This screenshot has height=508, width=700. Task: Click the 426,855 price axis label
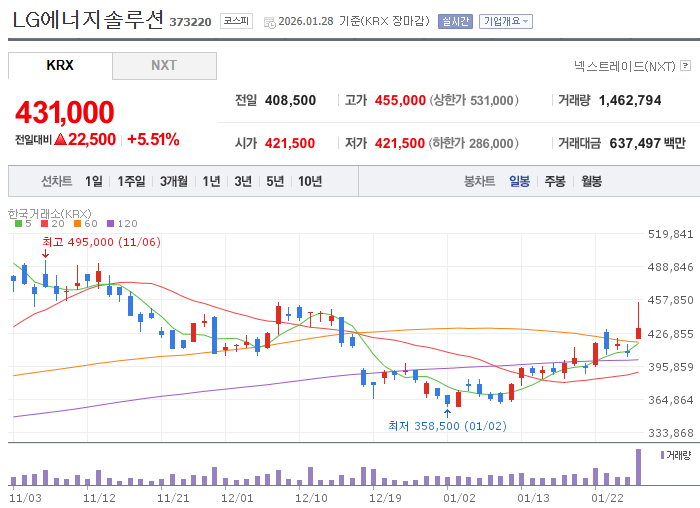coord(671,334)
